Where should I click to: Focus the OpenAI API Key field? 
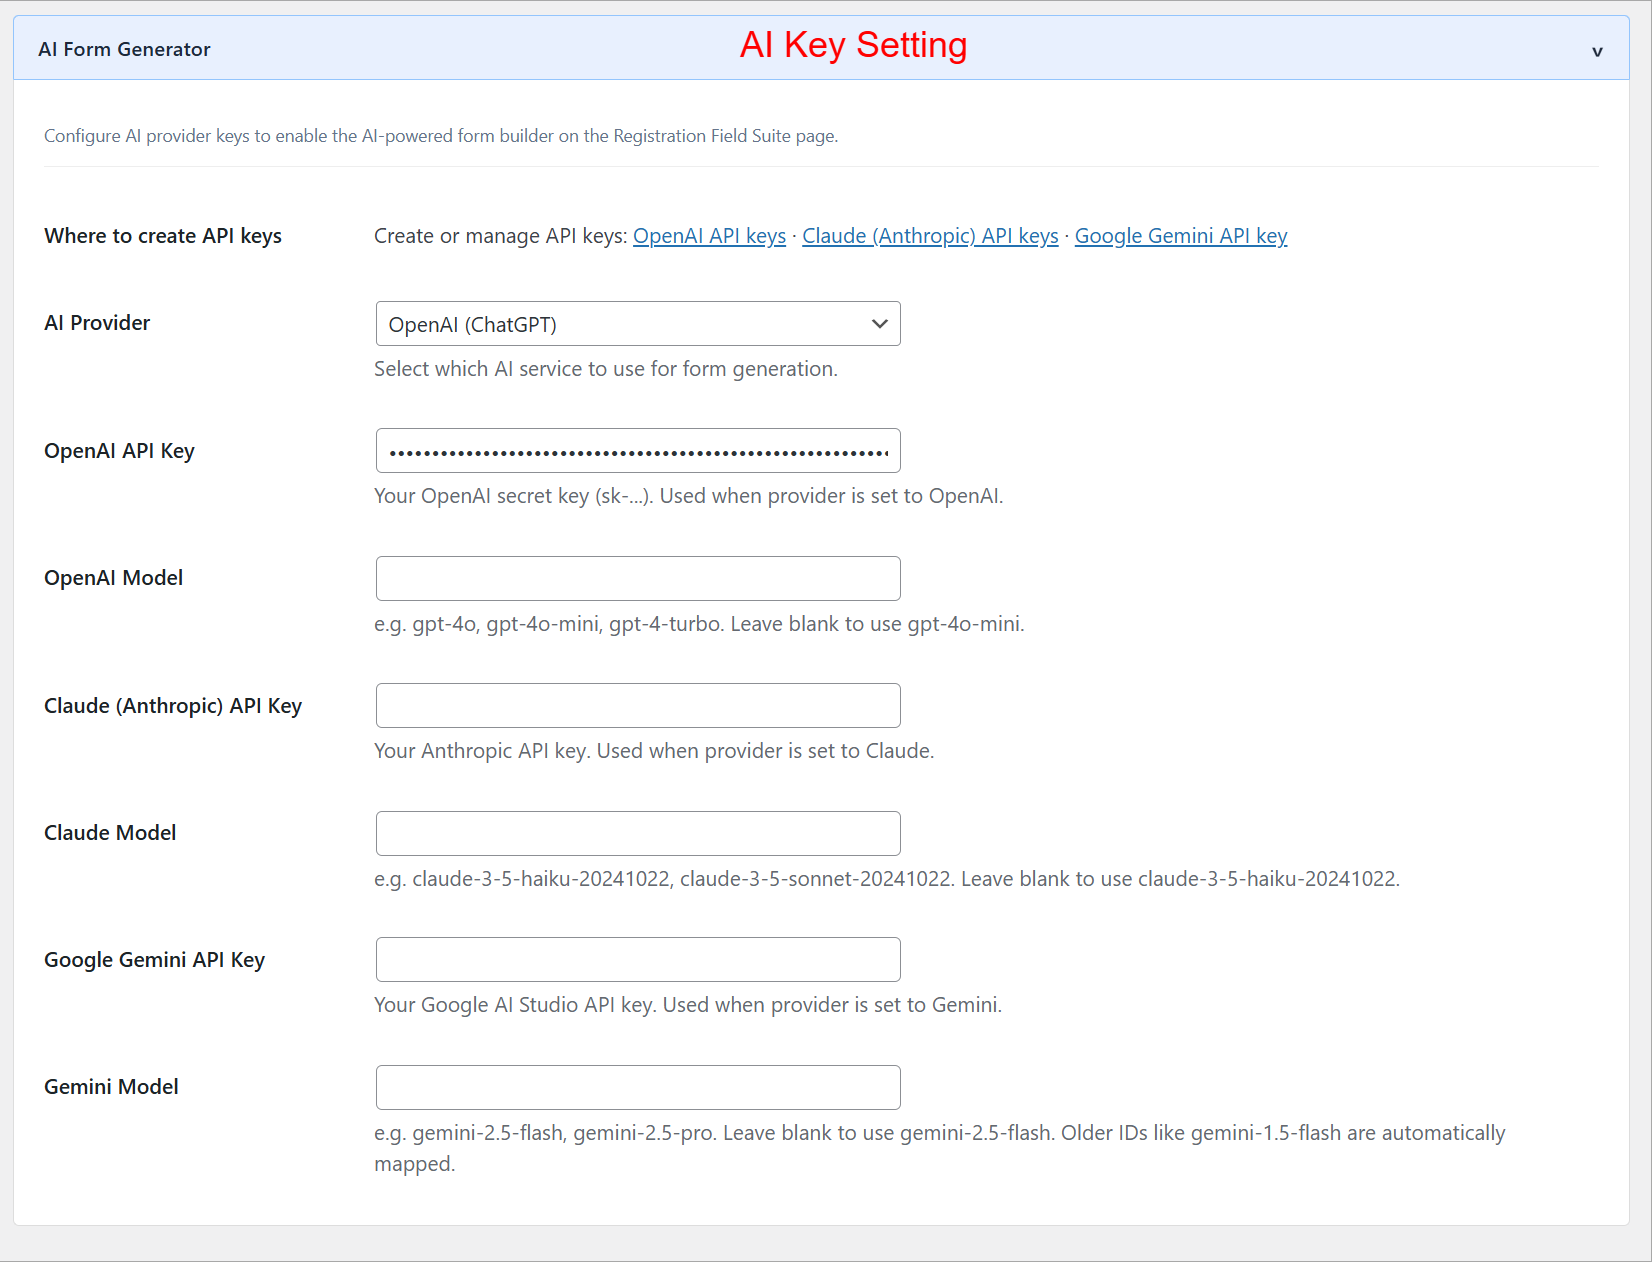(638, 451)
